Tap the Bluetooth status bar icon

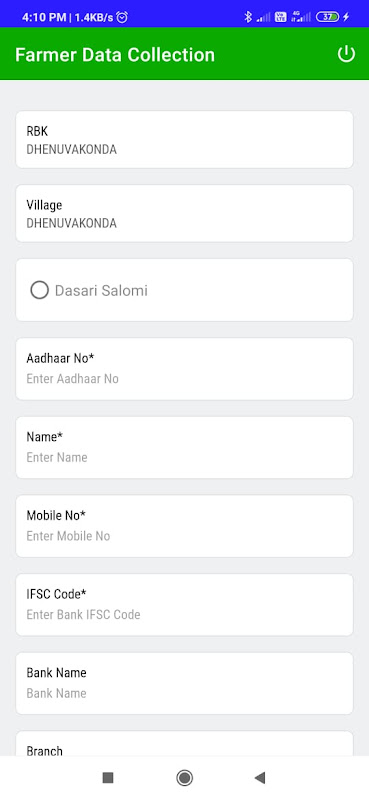coord(248,17)
